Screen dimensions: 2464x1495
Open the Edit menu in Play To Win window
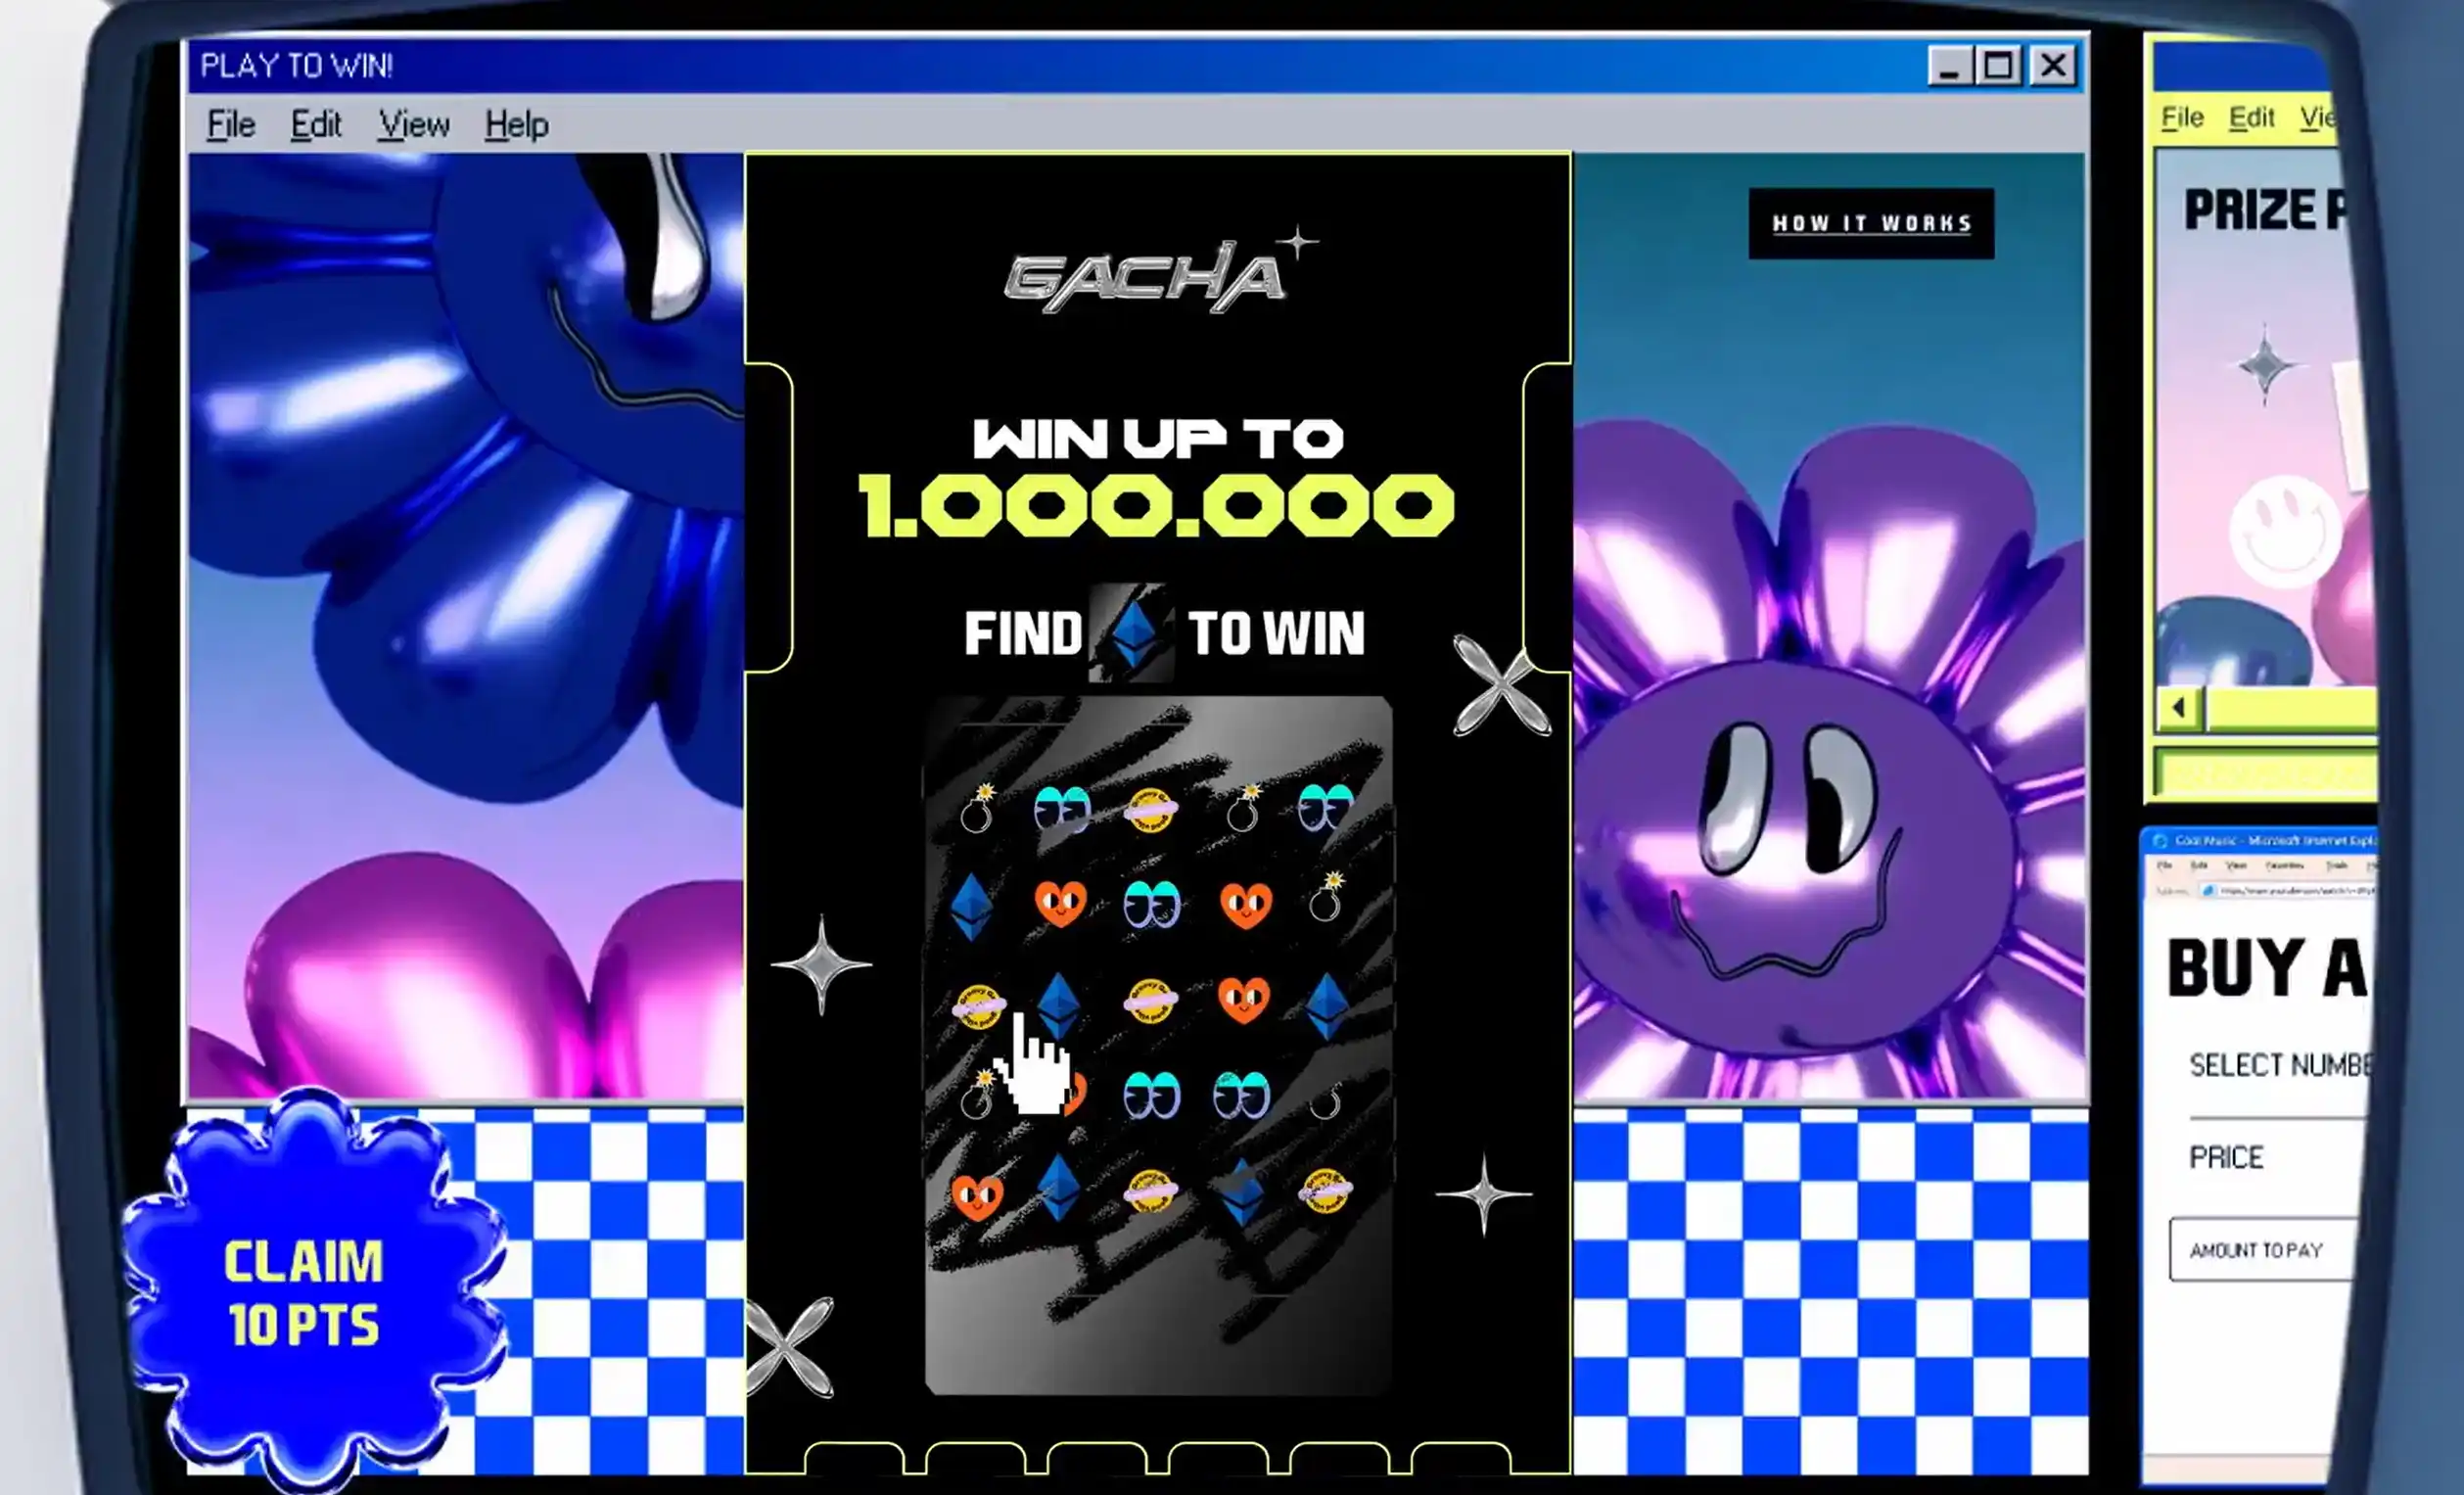pos(316,125)
